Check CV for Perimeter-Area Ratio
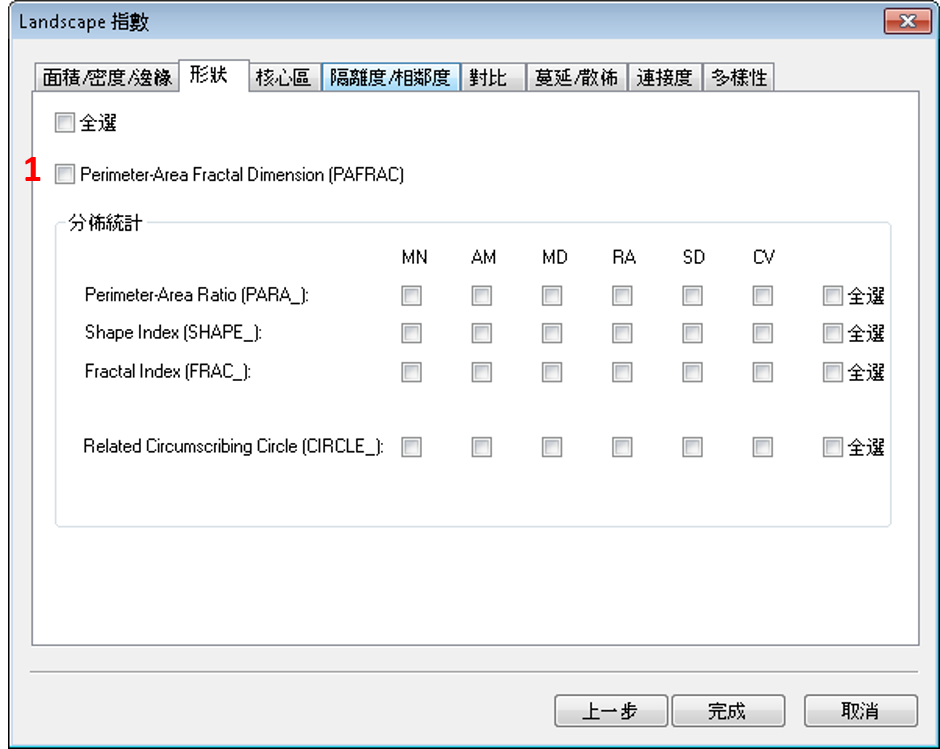 (762, 296)
